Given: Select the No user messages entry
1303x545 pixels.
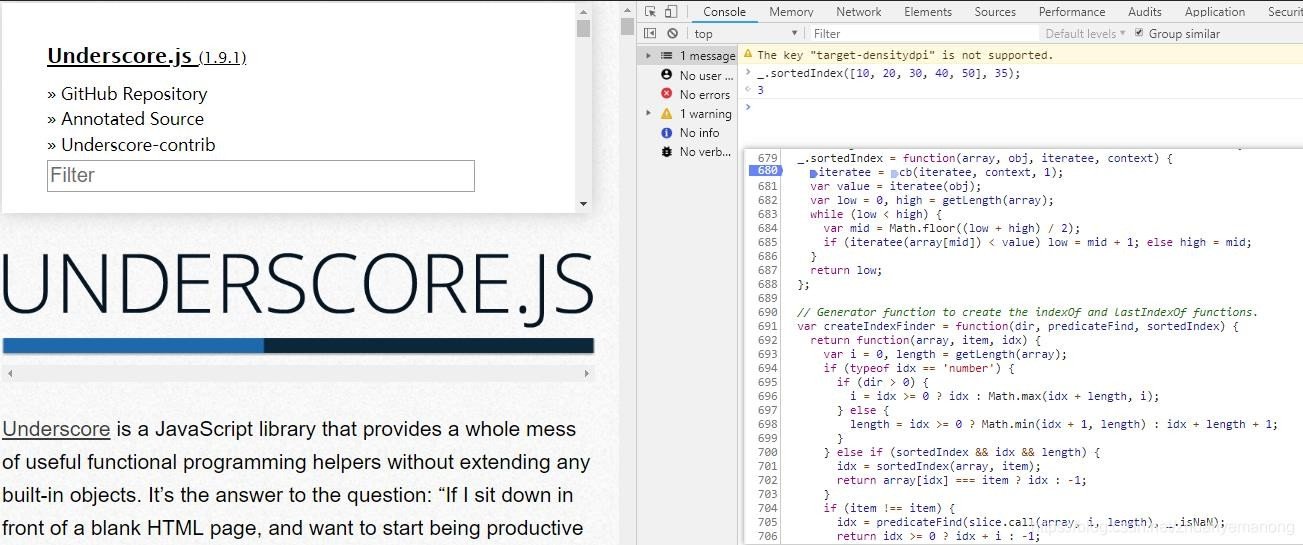Looking at the screenshot, I should 699,75.
